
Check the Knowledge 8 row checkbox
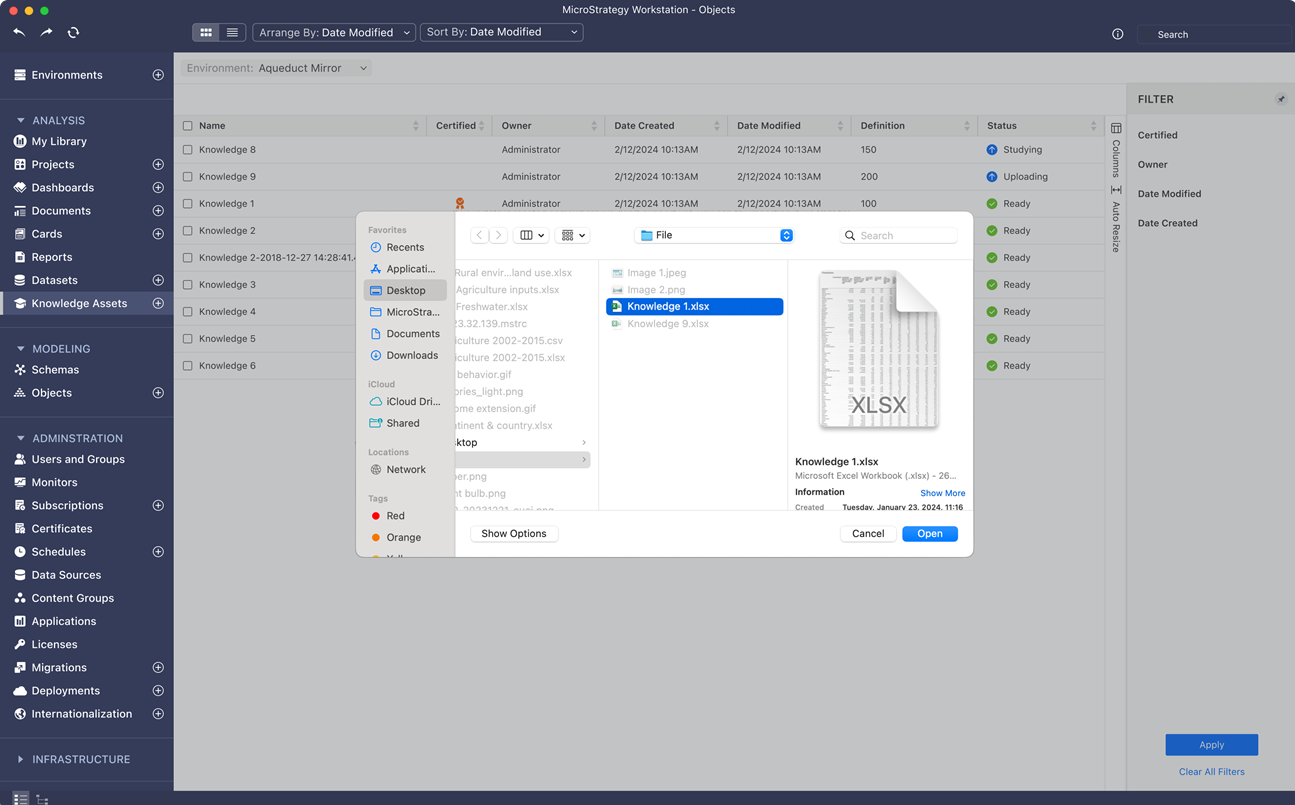tap(188, 150)
